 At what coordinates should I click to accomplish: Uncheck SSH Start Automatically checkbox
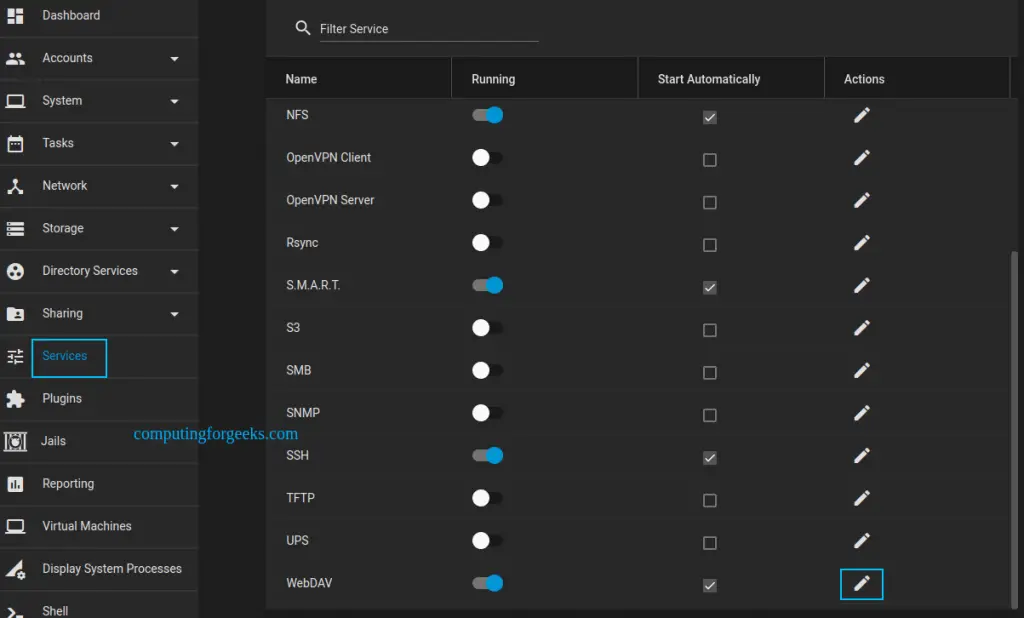(709, 458)
